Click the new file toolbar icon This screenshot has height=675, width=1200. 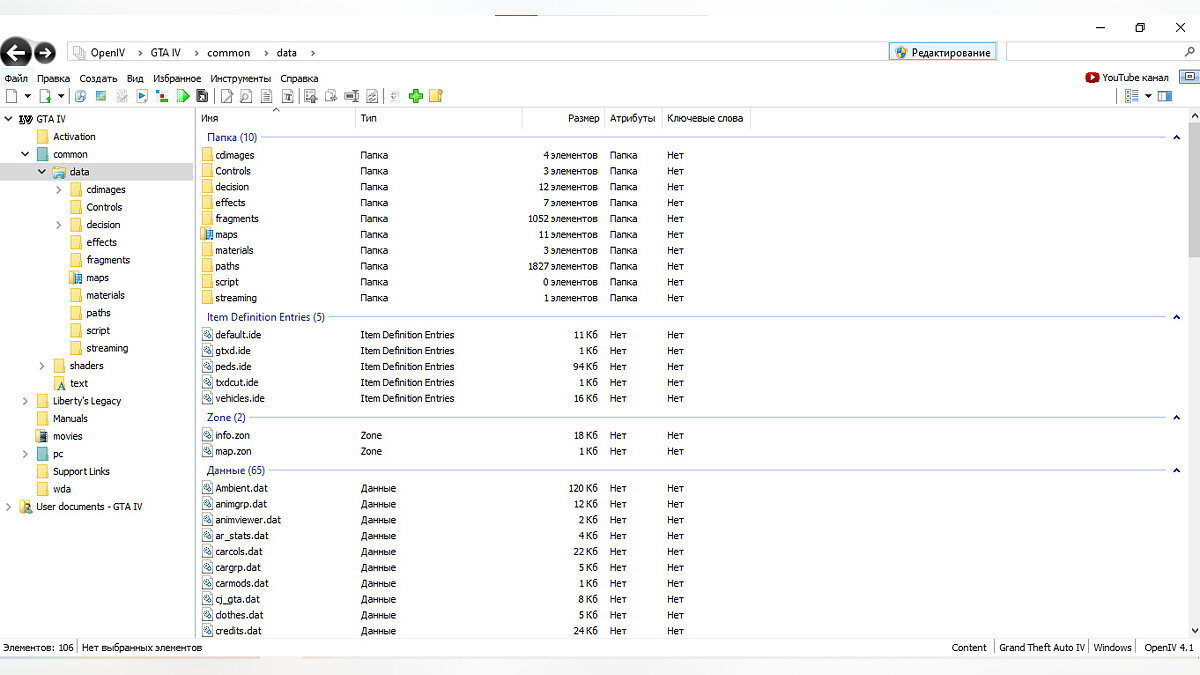click(12, 96)
